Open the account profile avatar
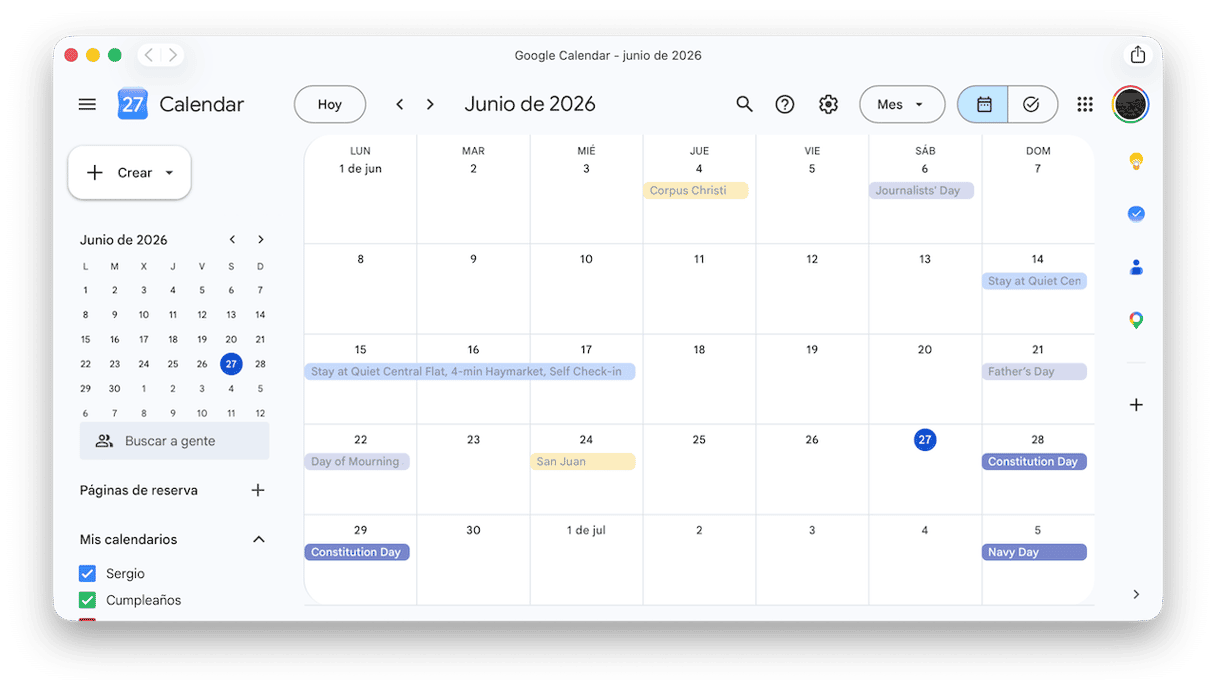The height and width of the screenshot is (691, 1216). click(1130, 104)
